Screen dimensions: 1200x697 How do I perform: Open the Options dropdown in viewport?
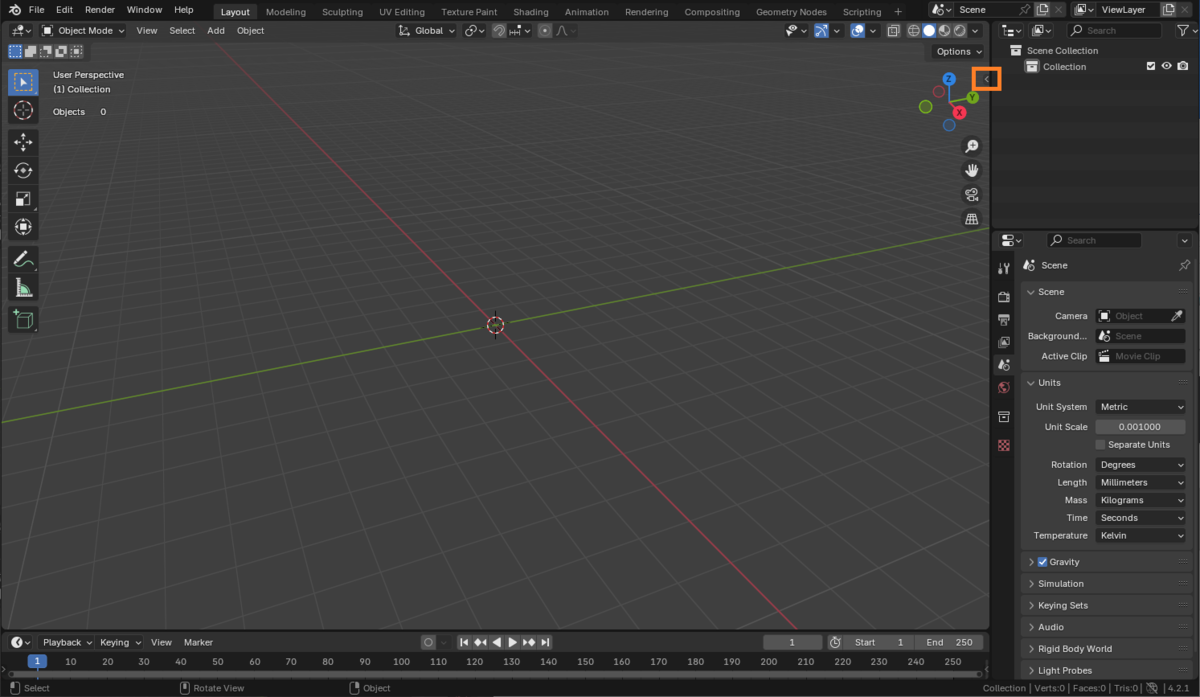[958, 52]
